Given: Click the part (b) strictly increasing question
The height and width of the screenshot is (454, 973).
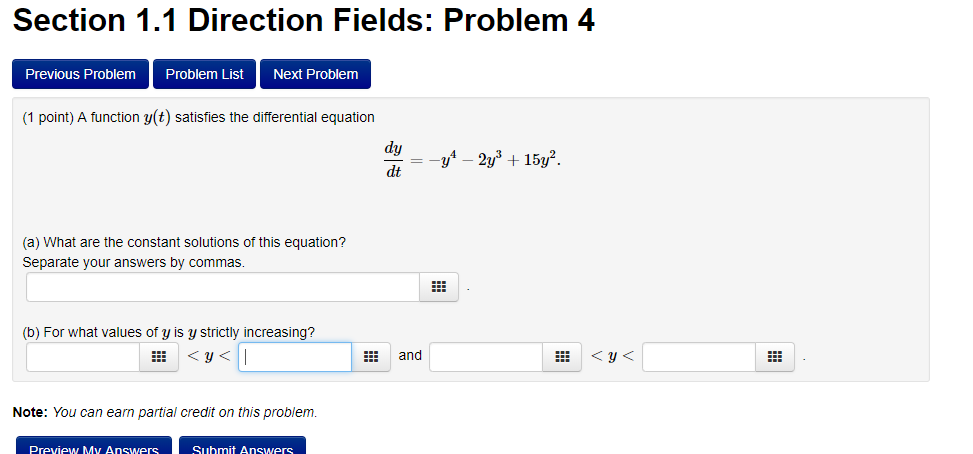Looking at the screenshot, I should [168, 332].
